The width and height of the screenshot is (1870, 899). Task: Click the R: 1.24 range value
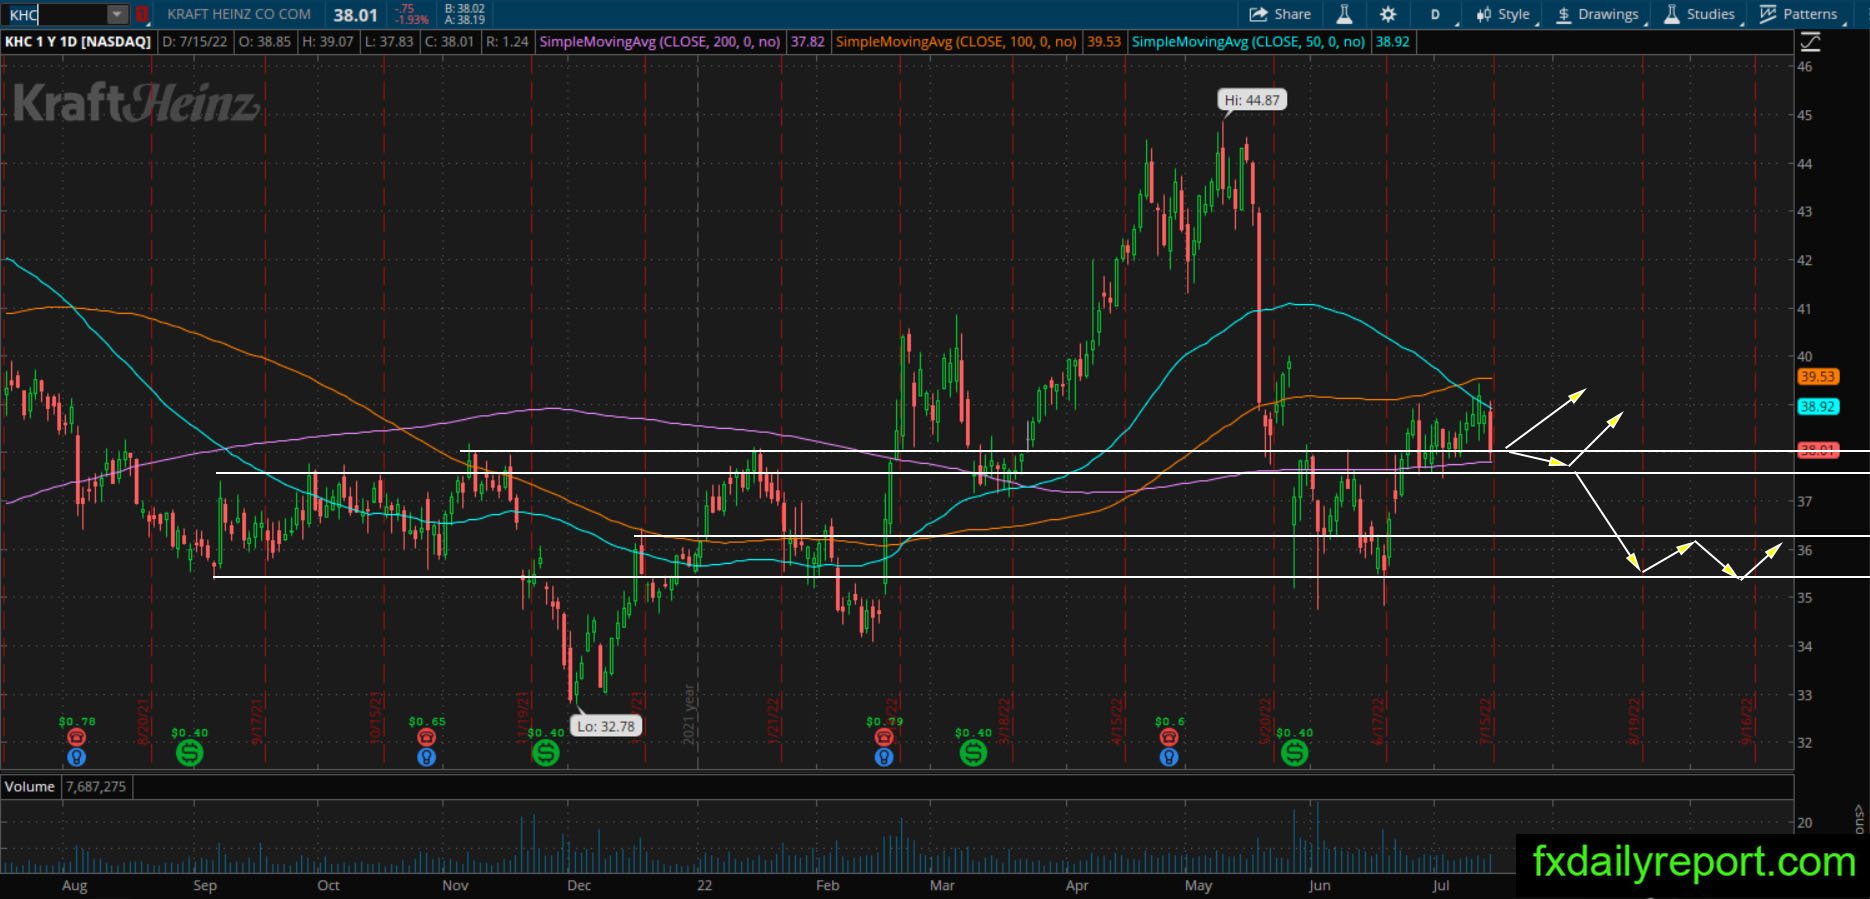pos(506,42)
